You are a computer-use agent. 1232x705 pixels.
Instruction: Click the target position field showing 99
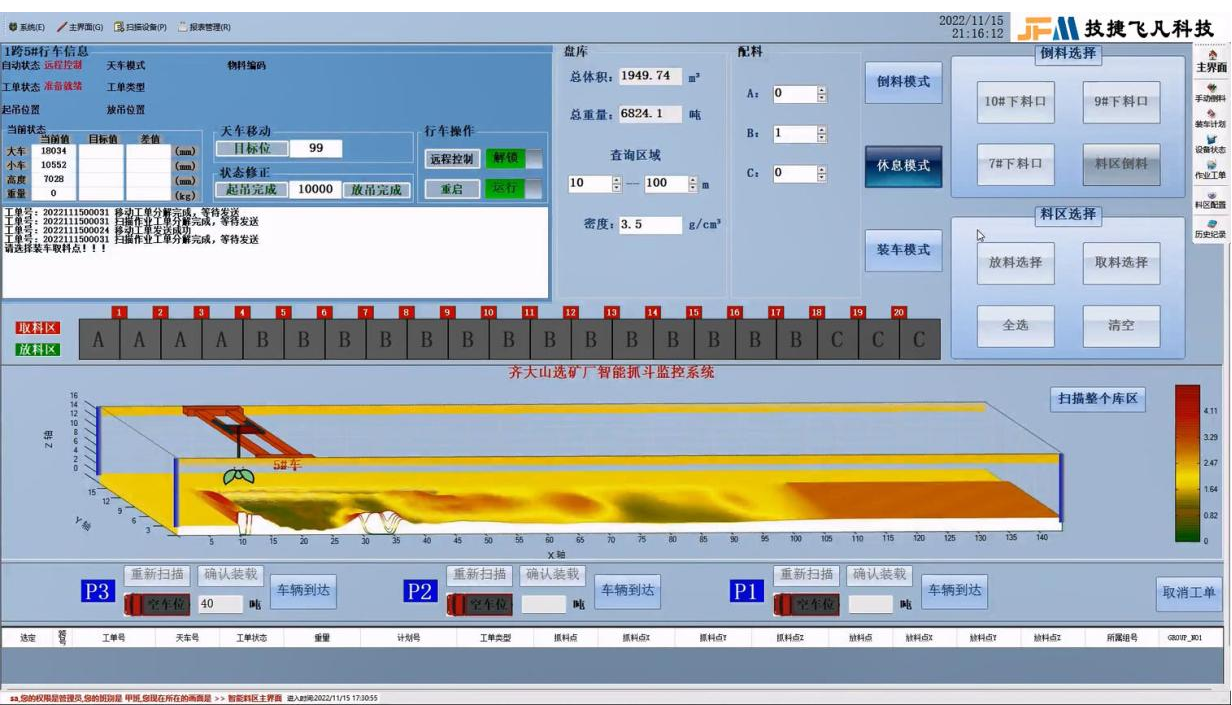tap(316, 148)
